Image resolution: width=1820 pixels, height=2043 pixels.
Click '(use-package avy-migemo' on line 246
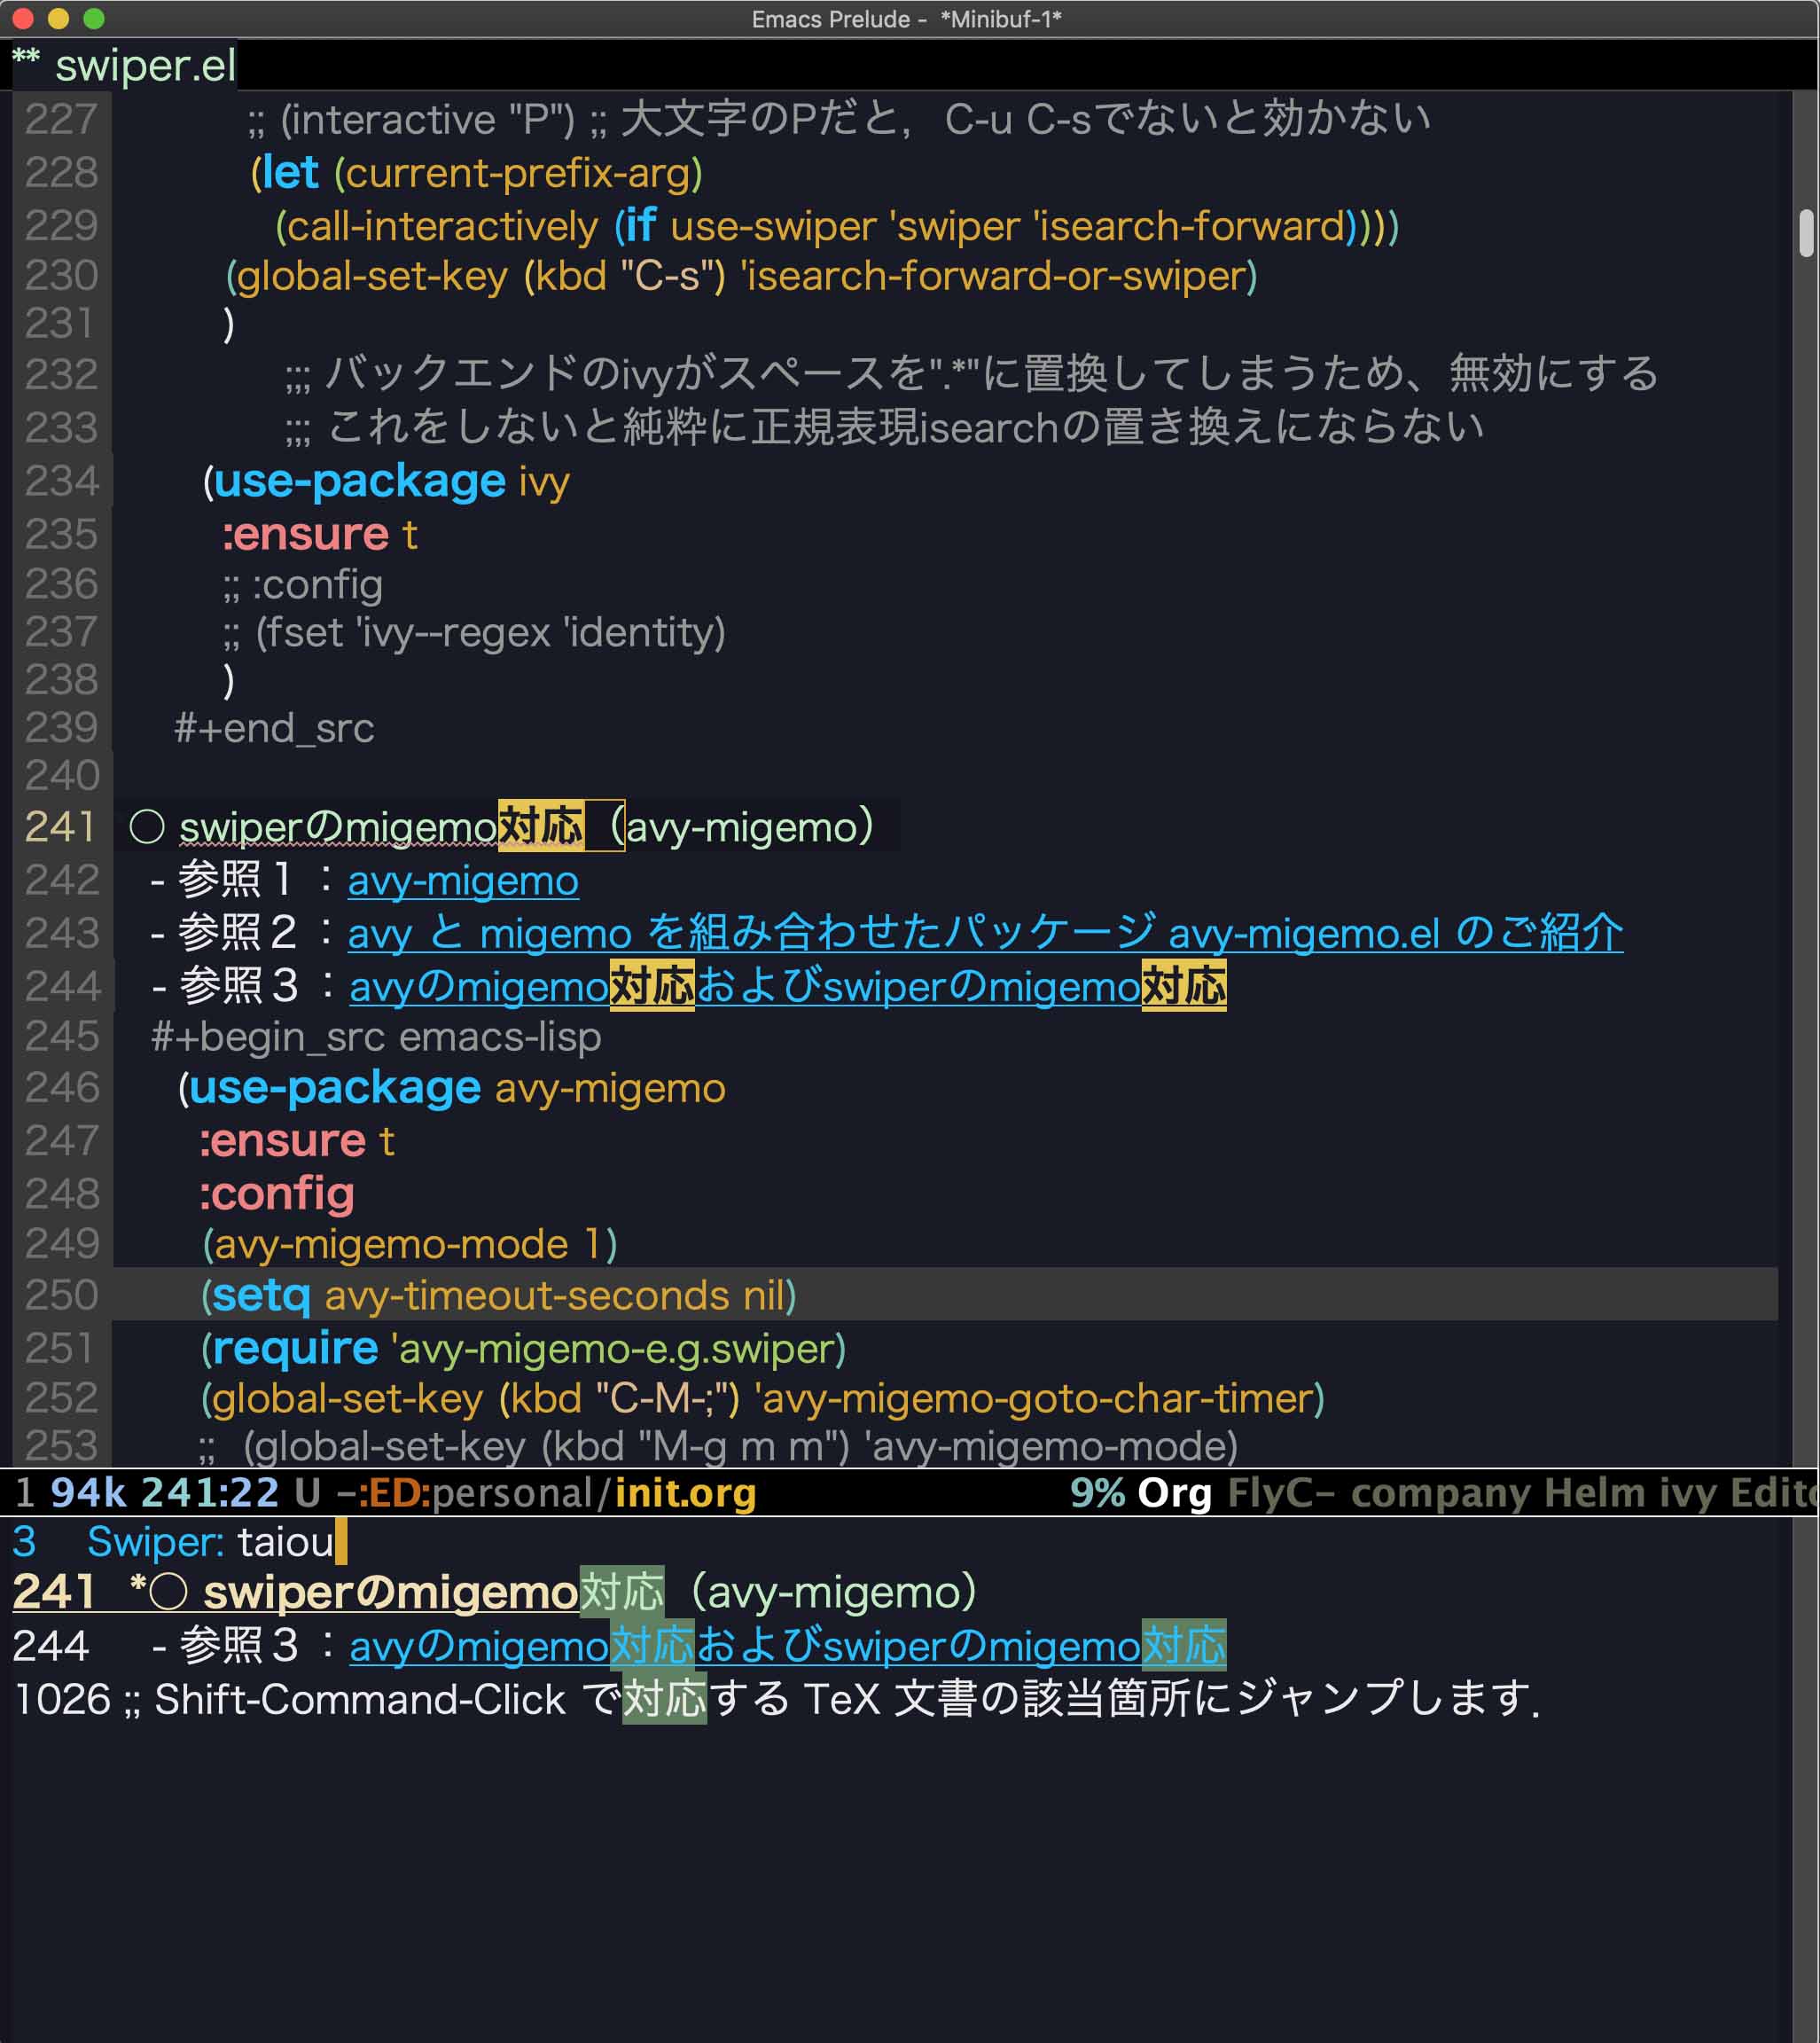click(x=452, y=1088)
